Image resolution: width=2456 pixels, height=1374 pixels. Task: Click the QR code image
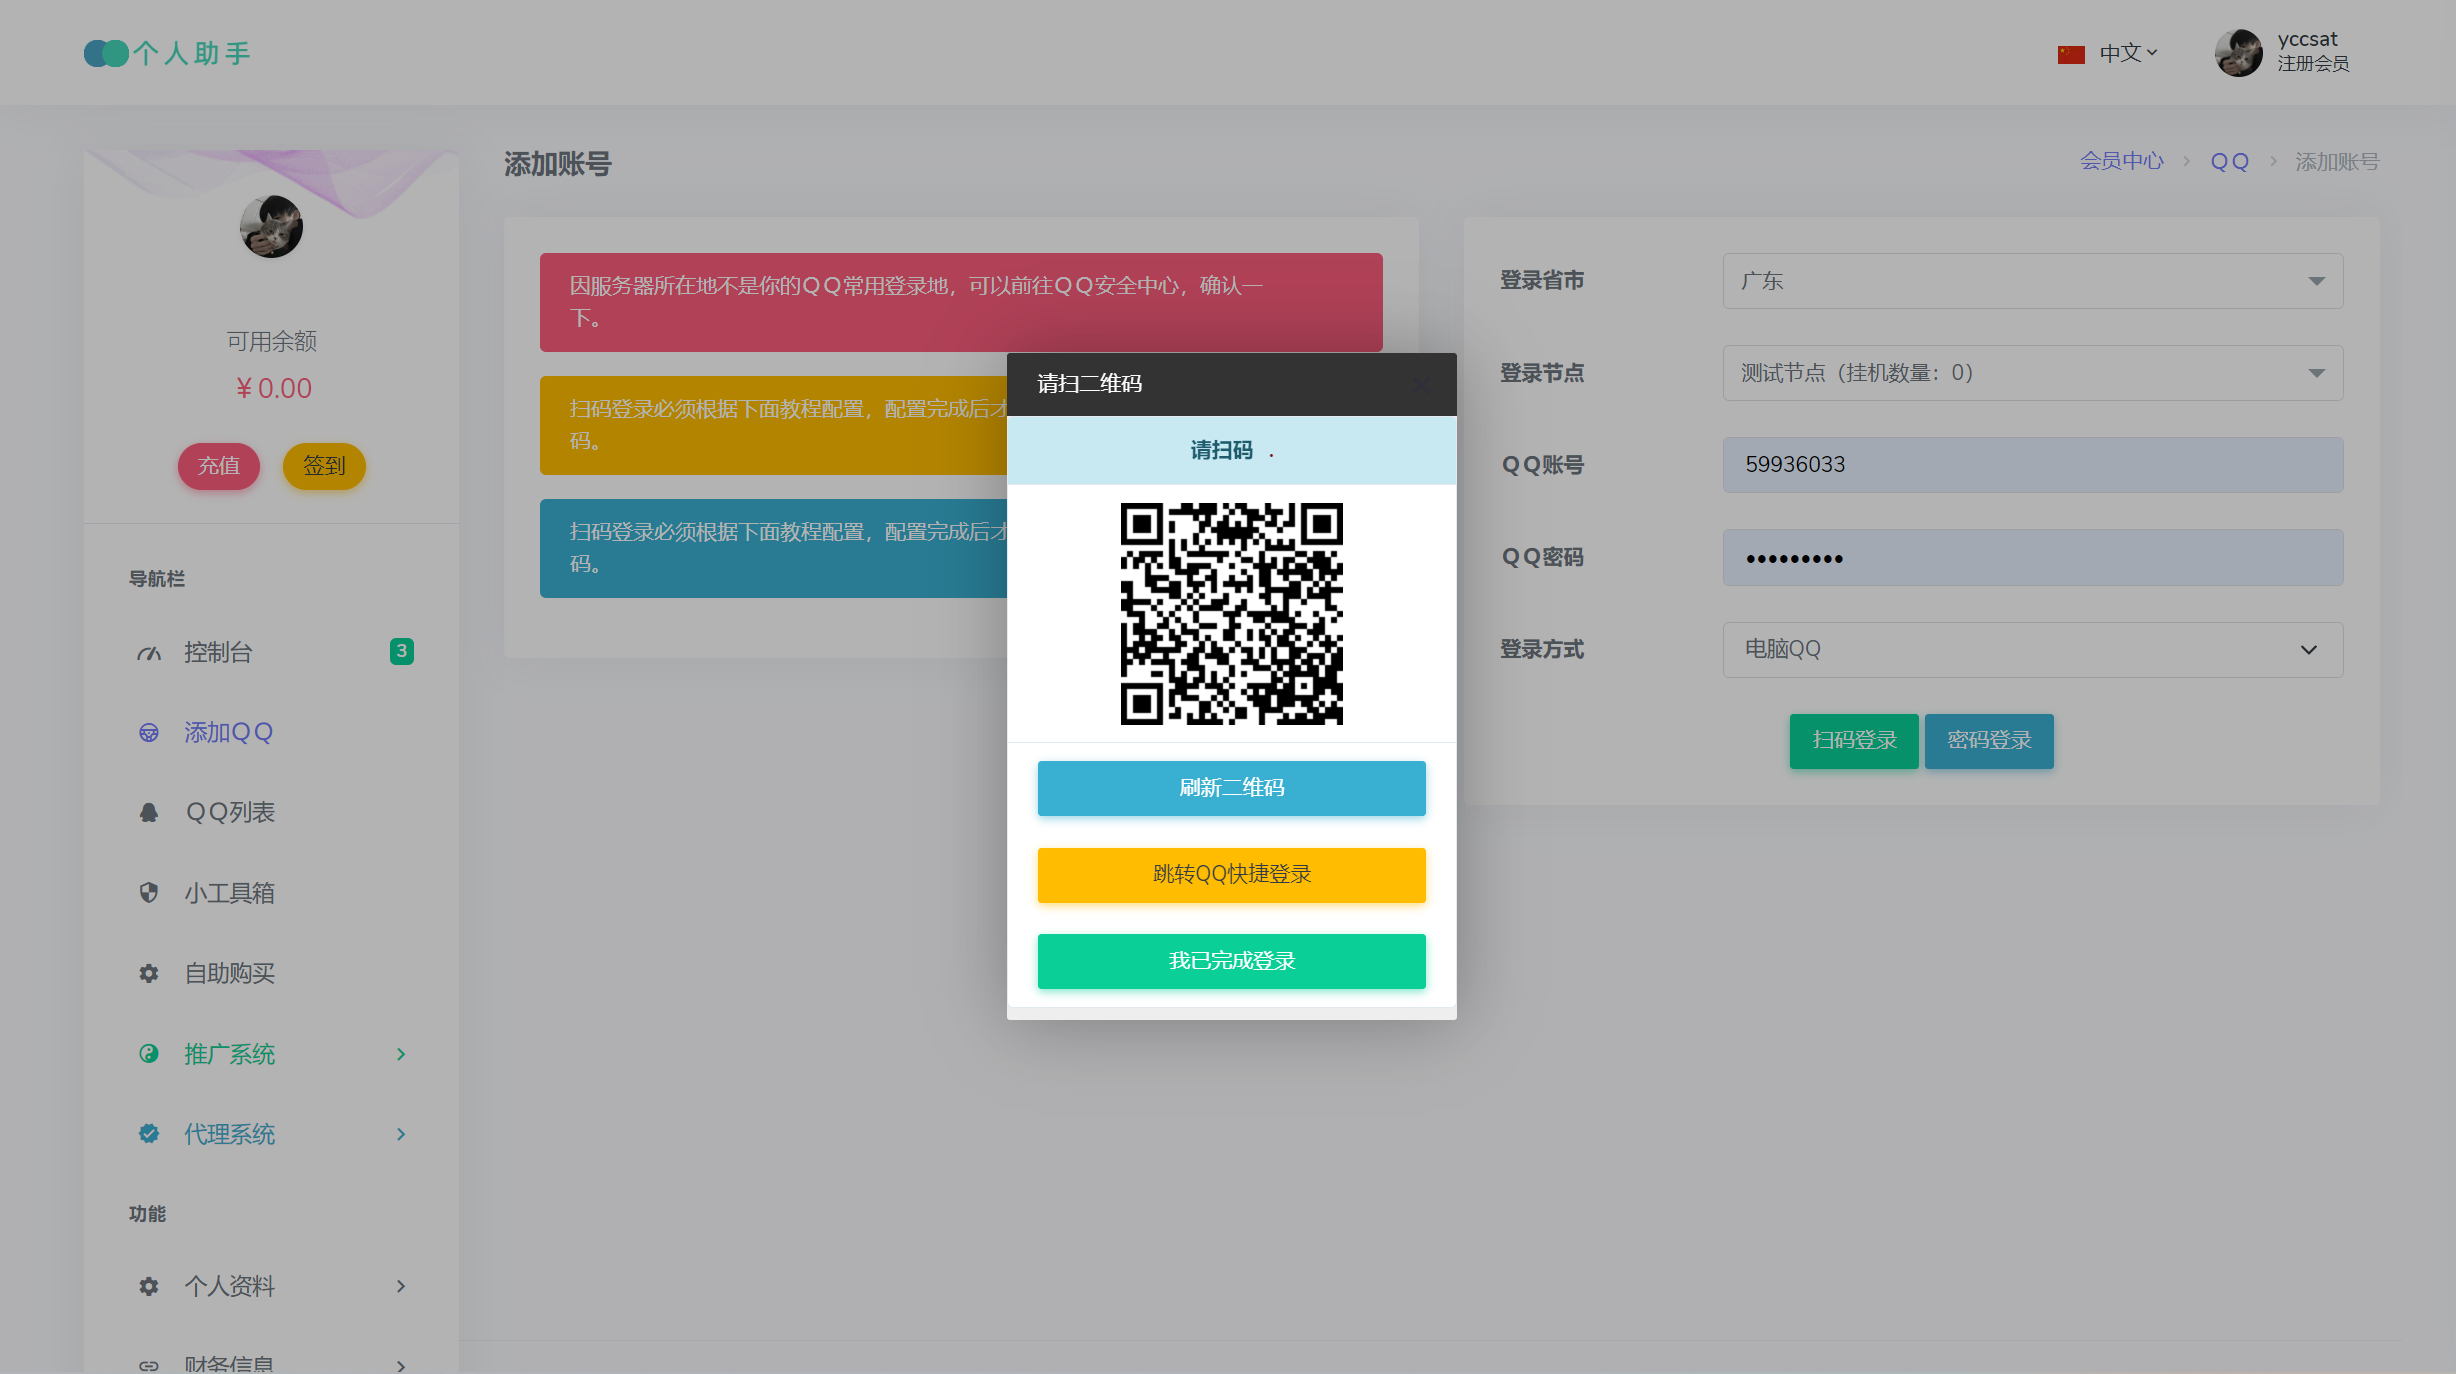tap(1231, 613)
